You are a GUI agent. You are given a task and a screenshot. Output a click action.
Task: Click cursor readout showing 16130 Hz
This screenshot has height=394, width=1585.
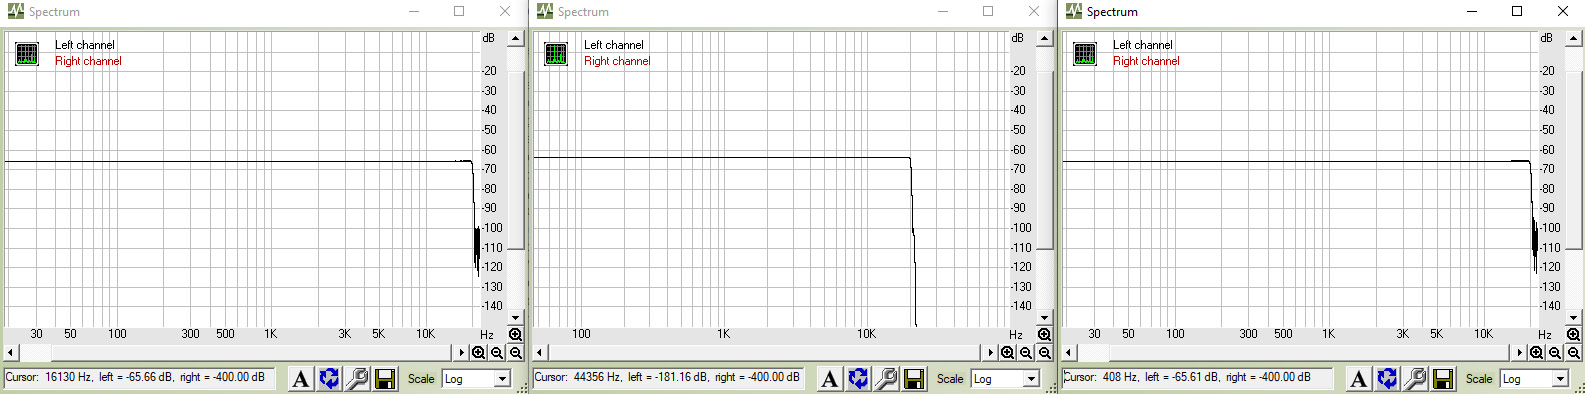[140, 378]
